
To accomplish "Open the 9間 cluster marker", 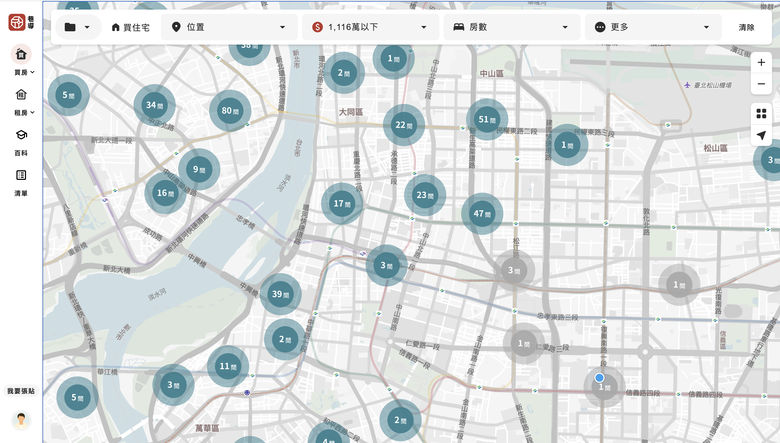I will [199, 169].
